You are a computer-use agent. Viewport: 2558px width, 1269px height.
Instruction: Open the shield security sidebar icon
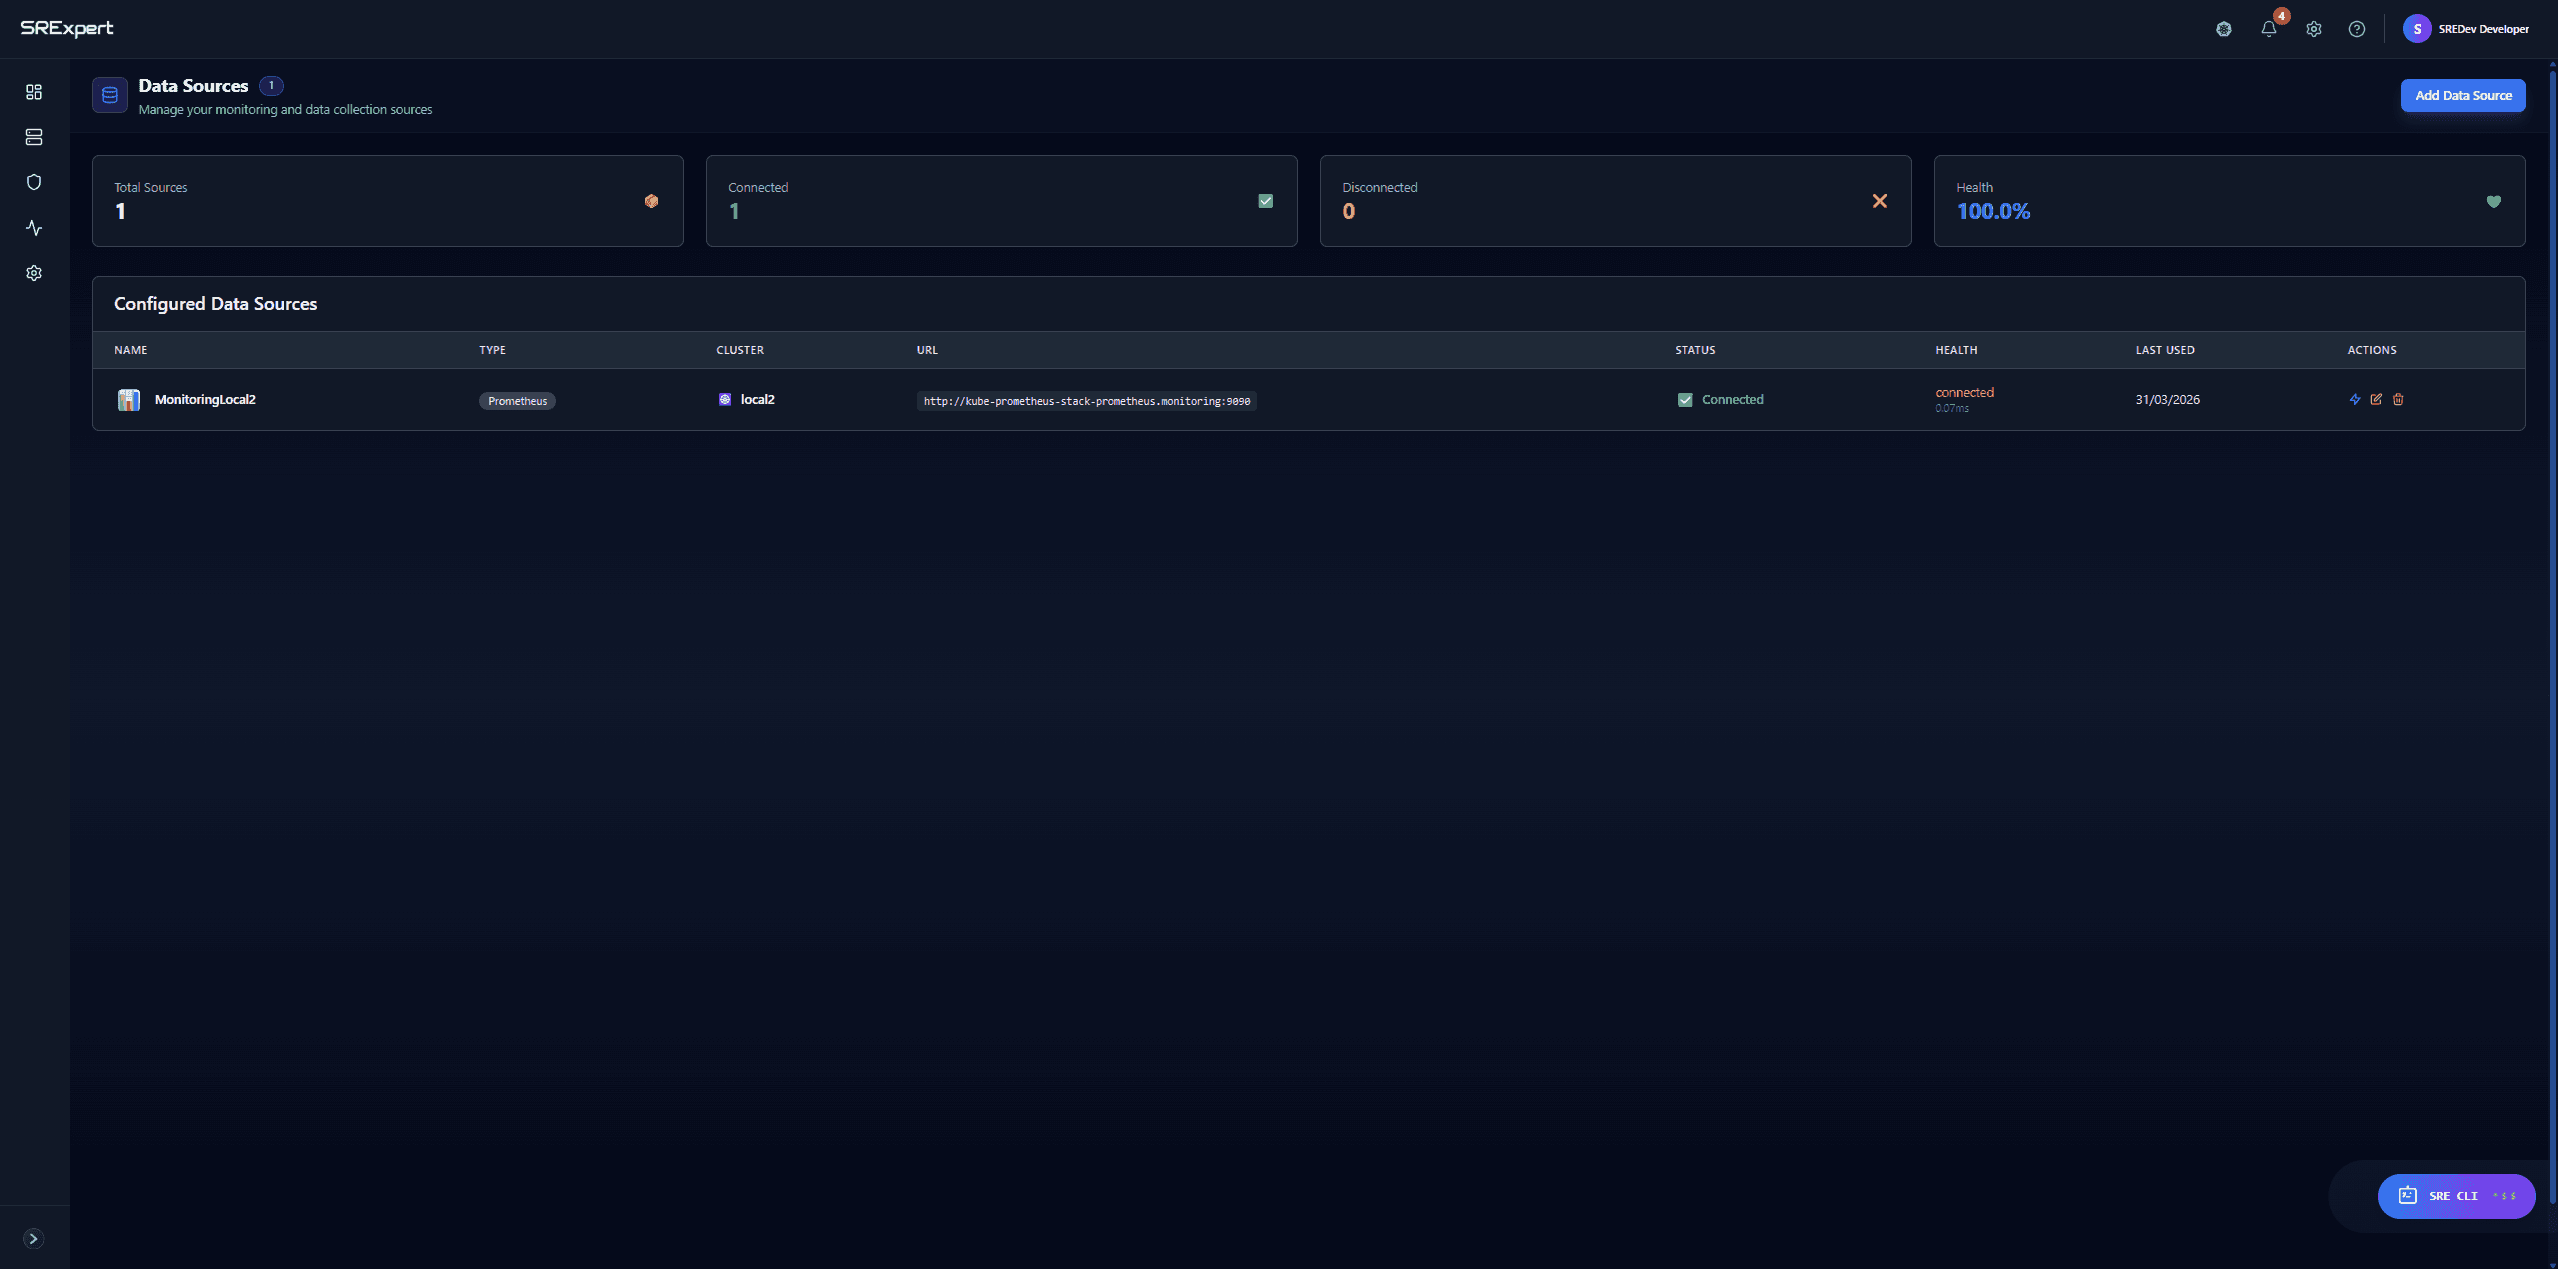(x=34, y=182)
